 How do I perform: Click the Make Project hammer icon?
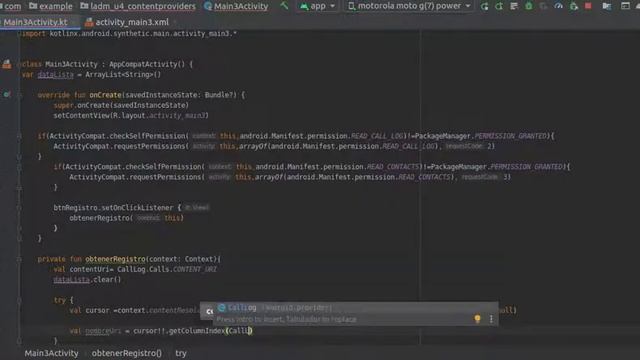tap(284, 6)
